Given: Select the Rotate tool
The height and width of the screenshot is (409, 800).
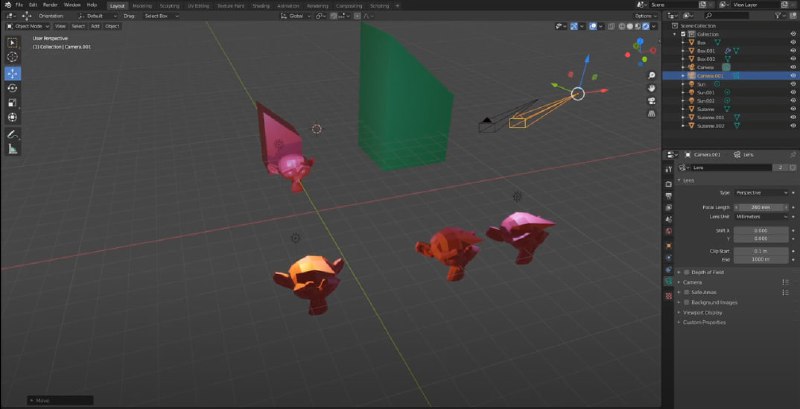Looking at the screenshot, I should tap(13, 88).
